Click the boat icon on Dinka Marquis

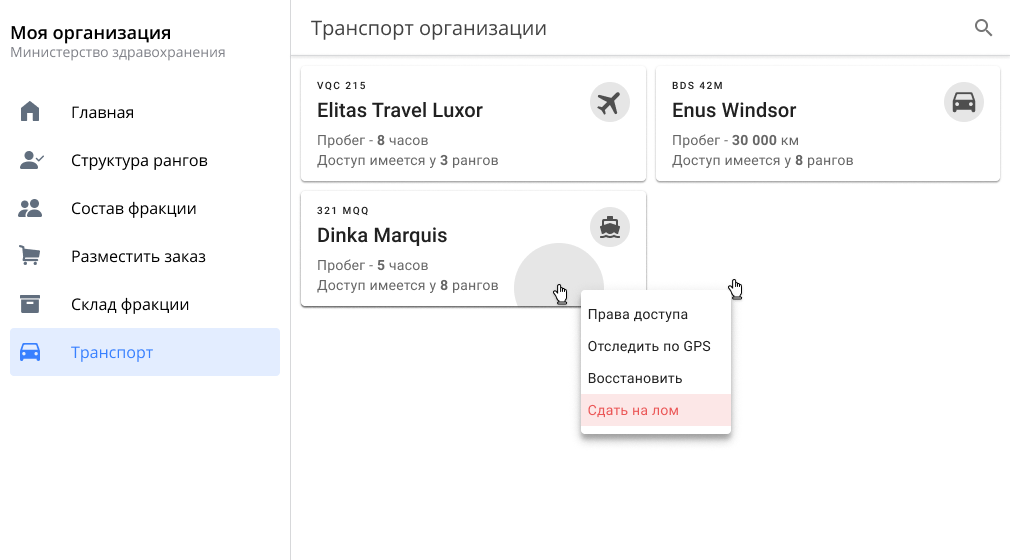[x=609, y=228]
